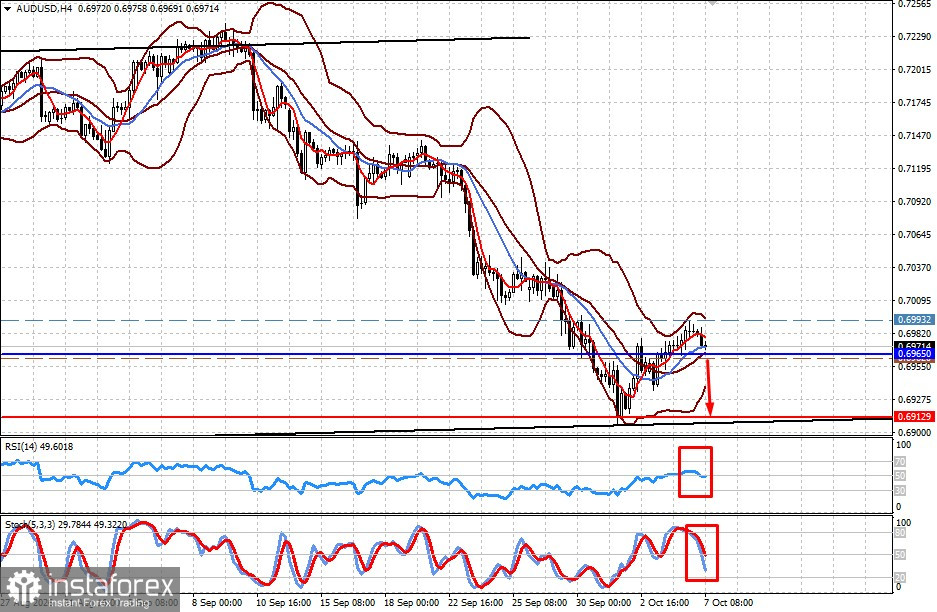Click the 15 Sep 08:00 time label
The width and height of the screenshot is (937, 612).
click(x=348, y=602)
